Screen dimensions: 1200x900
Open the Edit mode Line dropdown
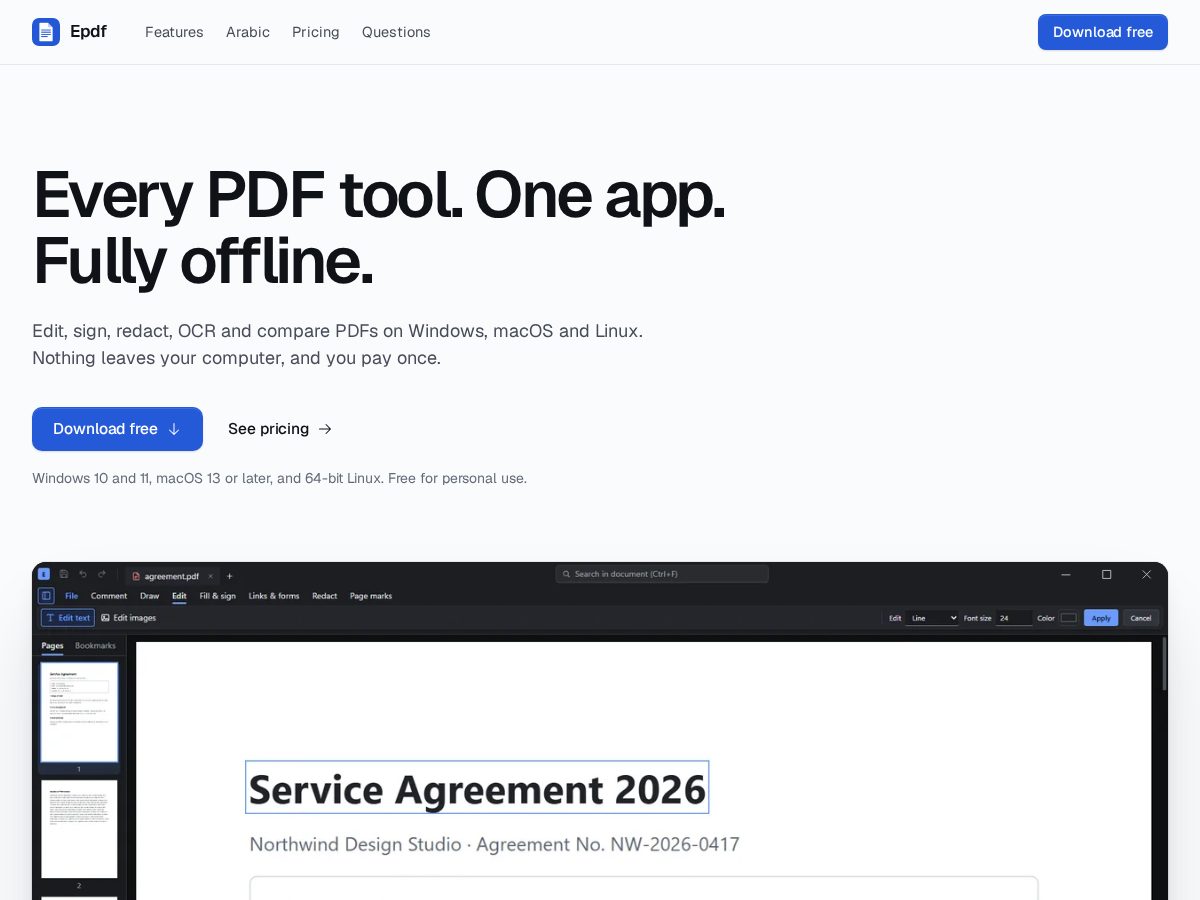(932, 618)
